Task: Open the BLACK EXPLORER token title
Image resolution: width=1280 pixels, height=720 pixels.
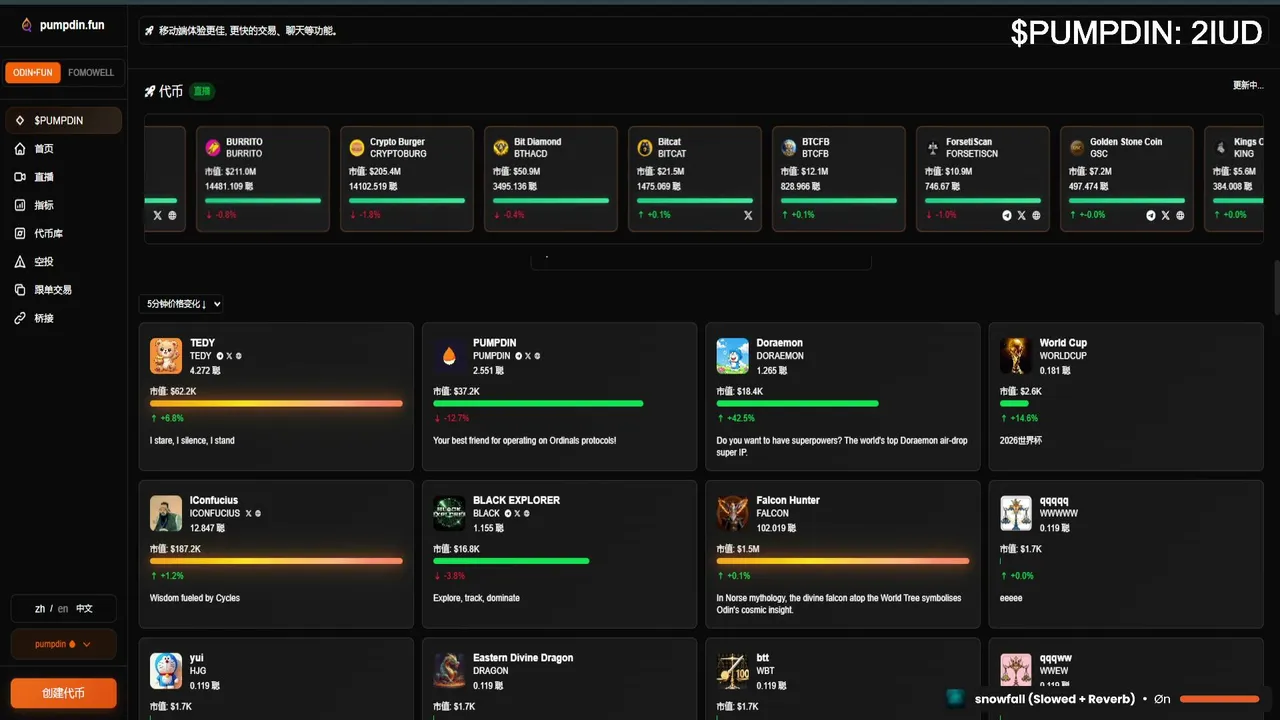Action: point(516,500)
